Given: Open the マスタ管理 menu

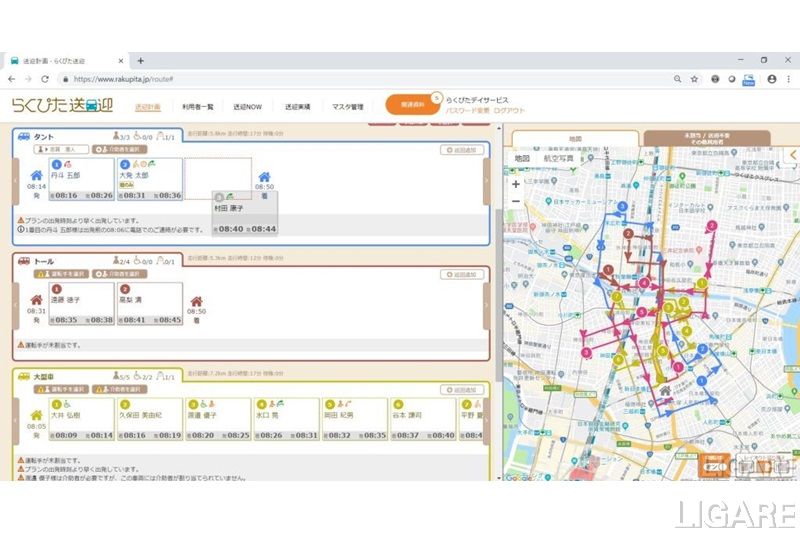Looking at the screenshot, I should point(348,106).
